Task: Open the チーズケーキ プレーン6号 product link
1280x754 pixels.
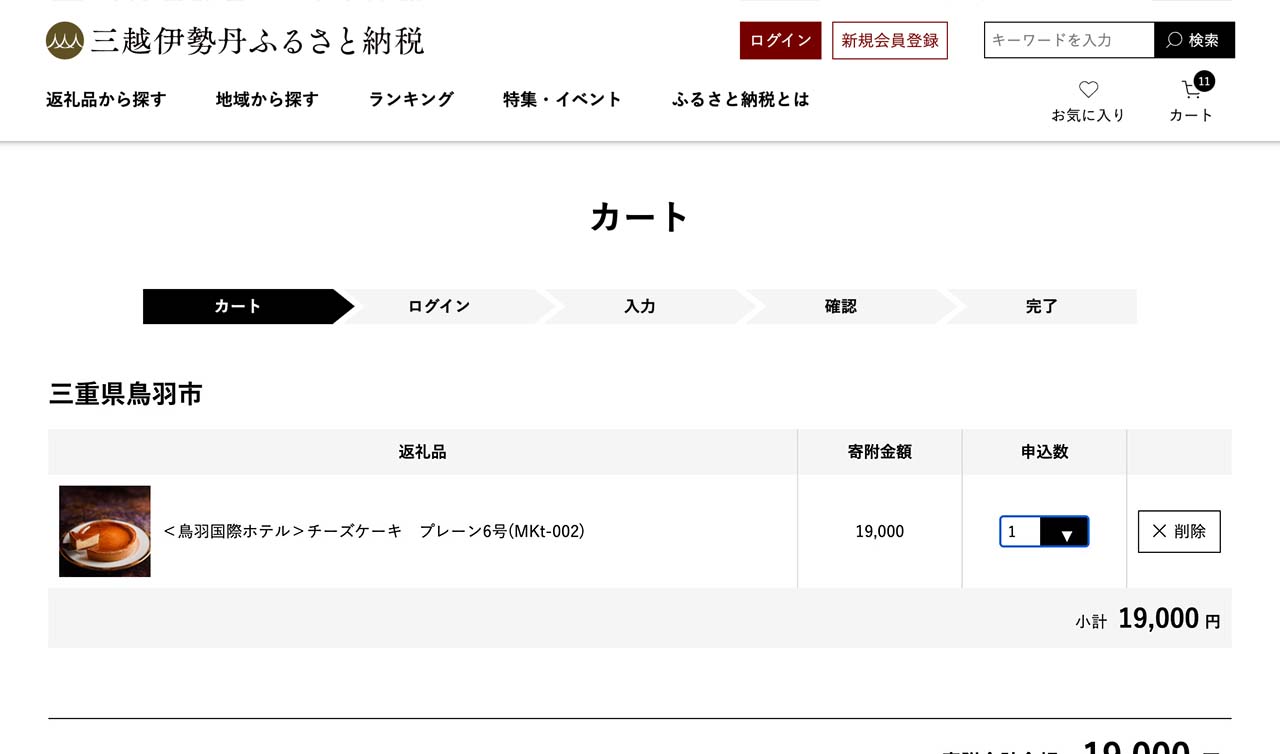Action: pos(374,531)
